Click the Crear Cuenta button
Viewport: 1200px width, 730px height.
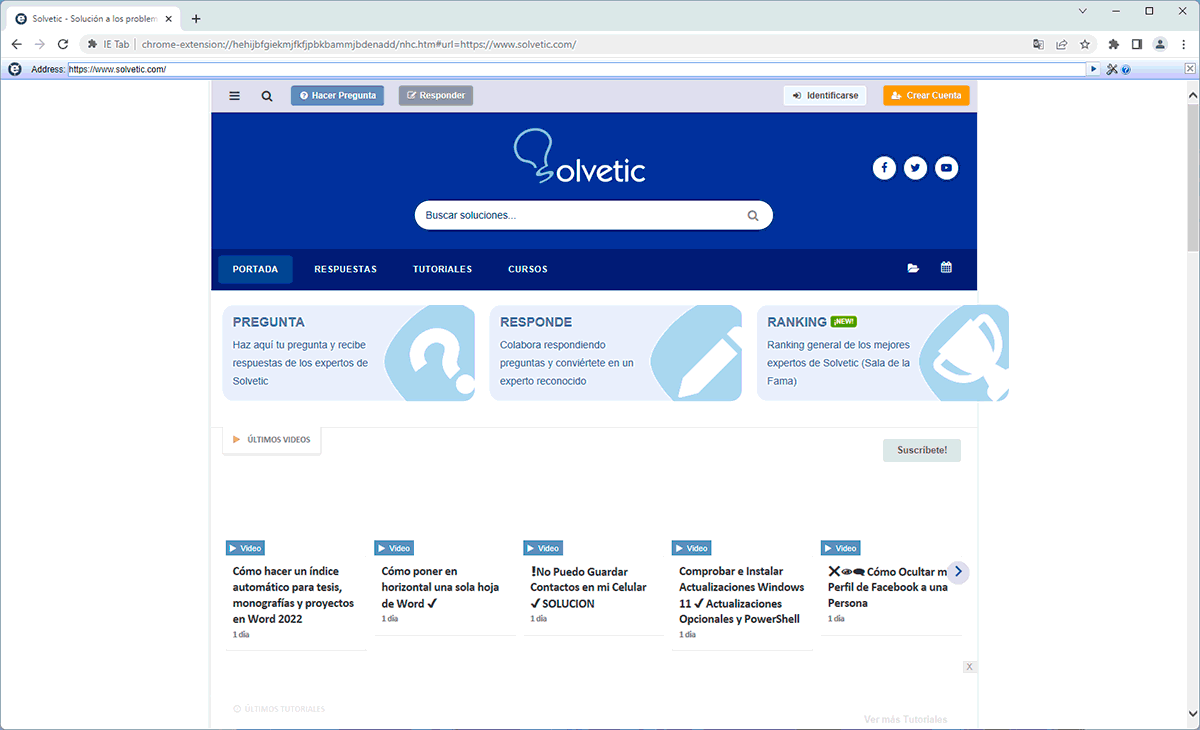click(x=926, y=96)
